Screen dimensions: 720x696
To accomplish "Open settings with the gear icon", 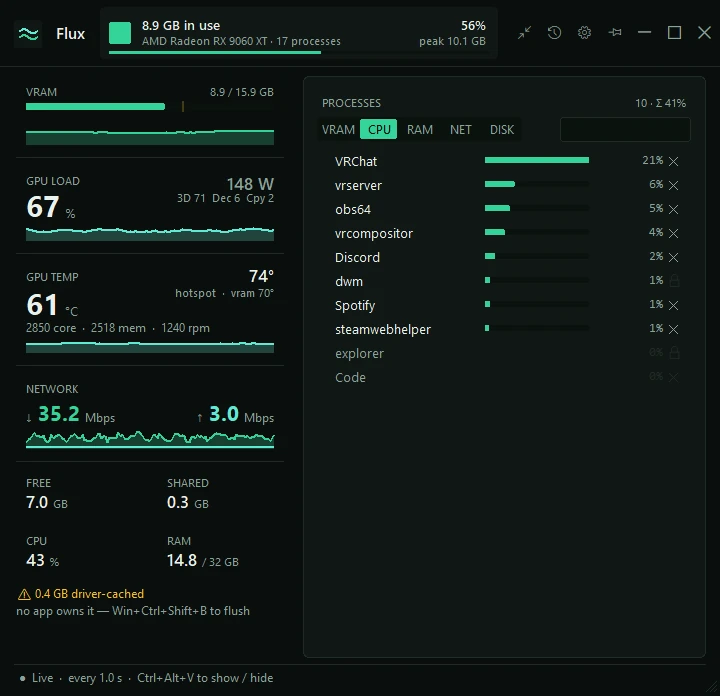I will [584, 33].
